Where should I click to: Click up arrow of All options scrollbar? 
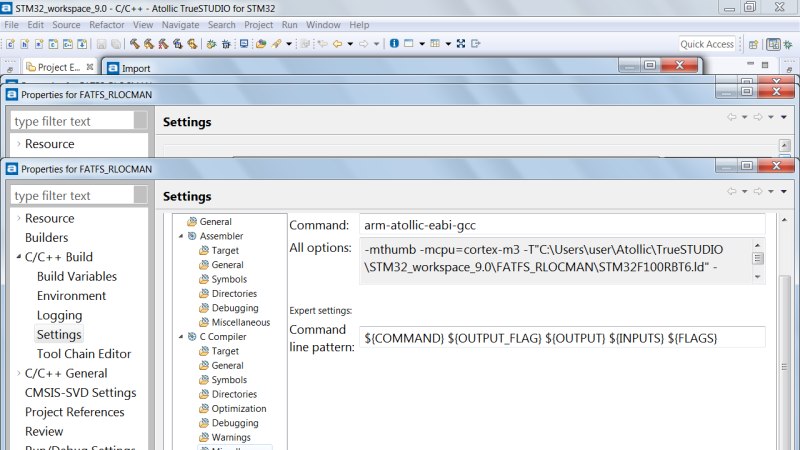pyautogui.click(x=758, y=245)
